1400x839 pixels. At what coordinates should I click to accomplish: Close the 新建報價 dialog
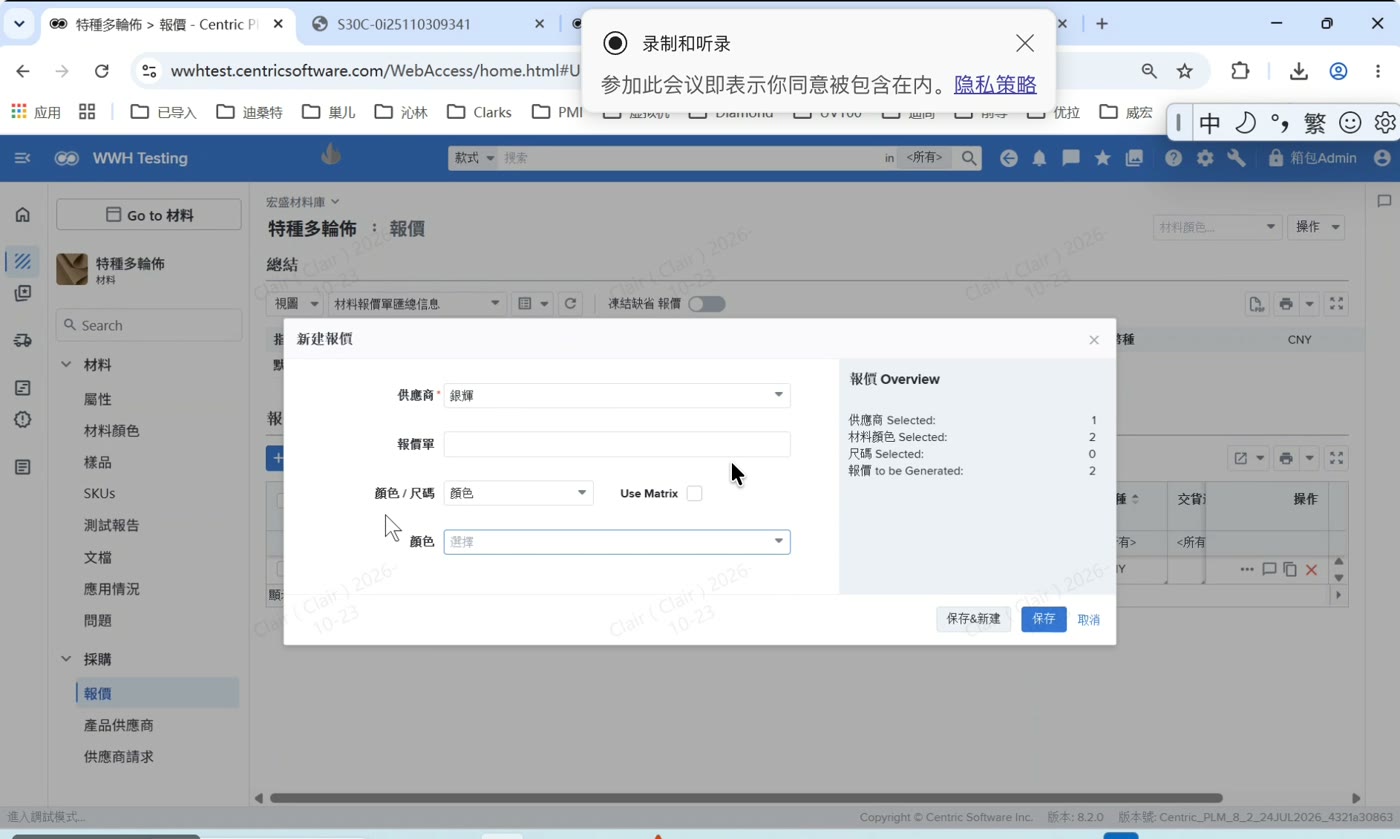(1094, 340)
